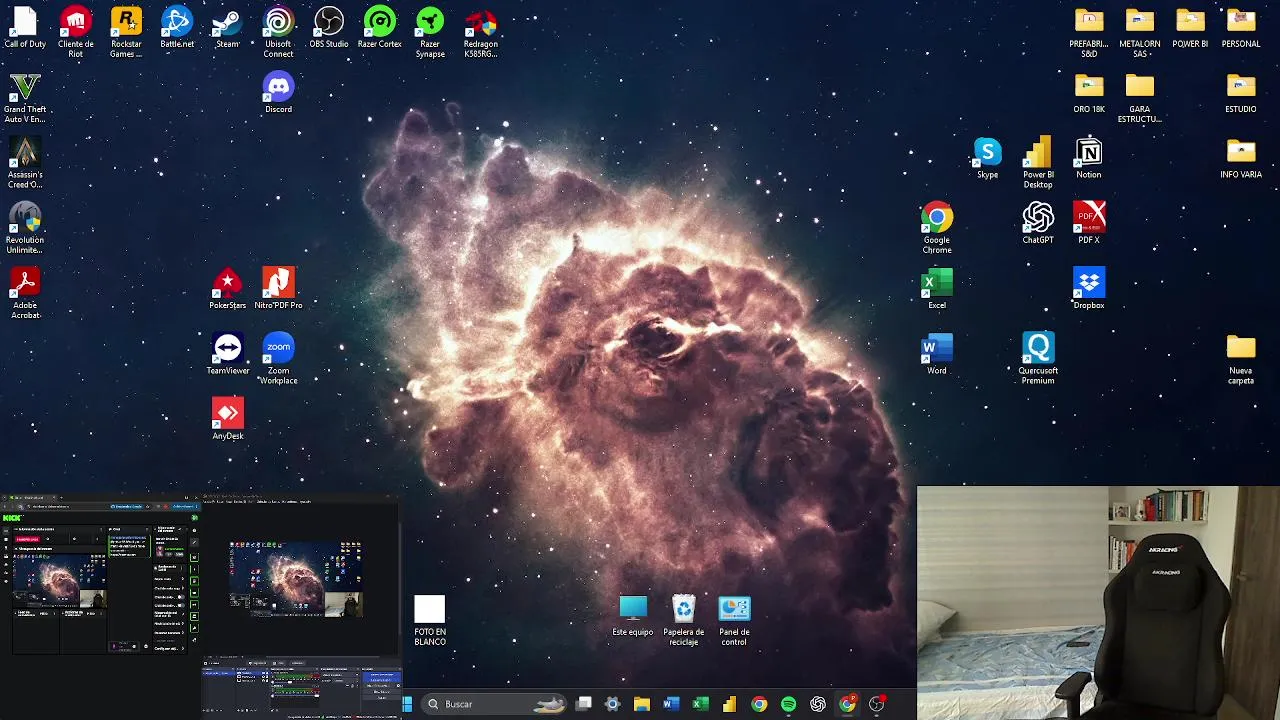Open the Discord desktop icon
This screenshot has width=1280, height=720.
pos(278,93)
